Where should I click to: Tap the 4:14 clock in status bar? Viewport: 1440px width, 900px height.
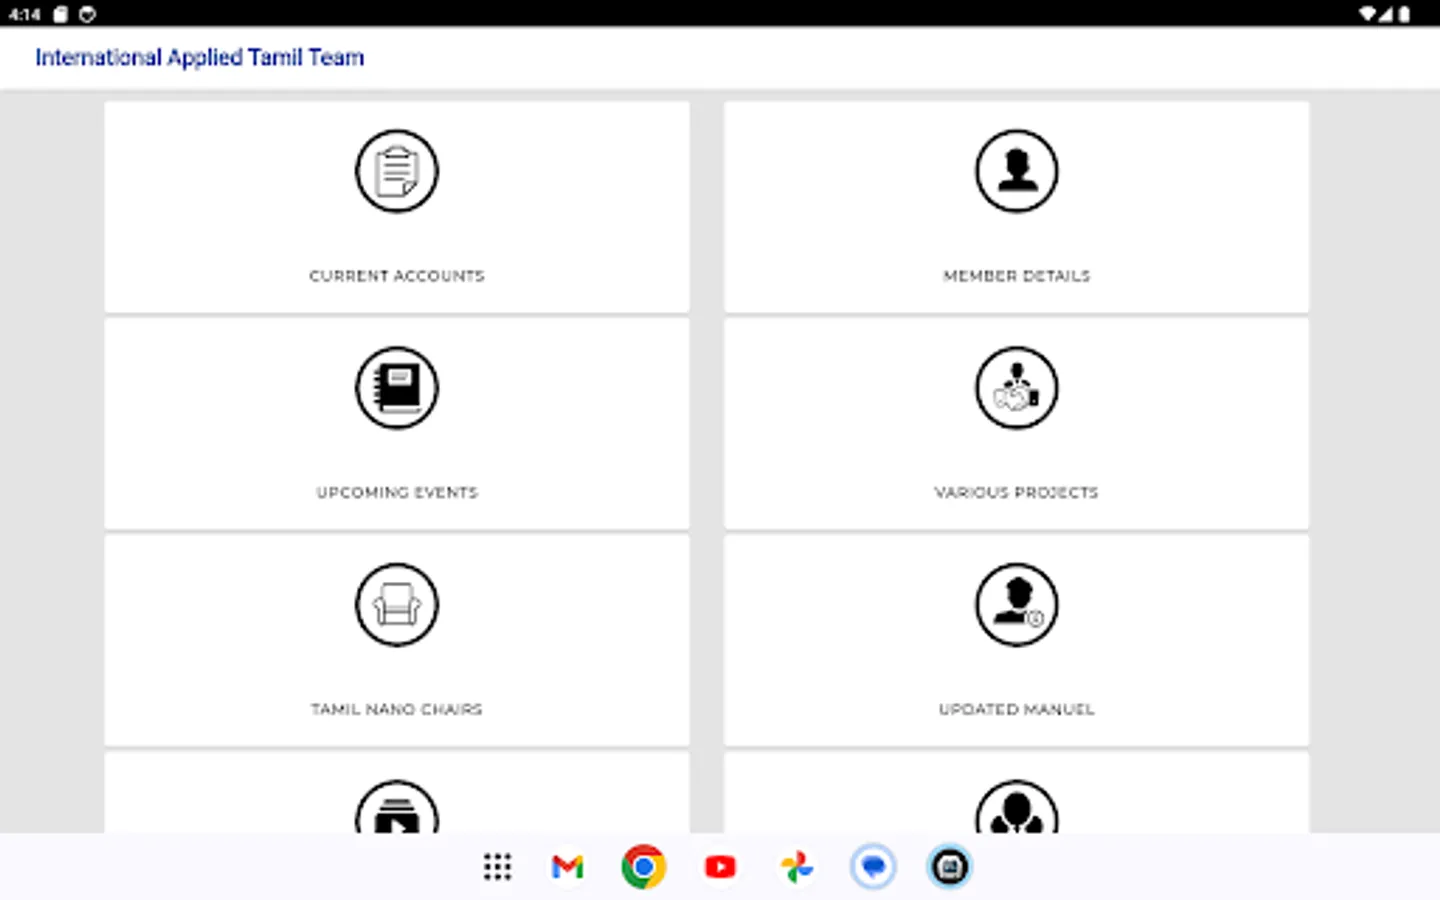pyautogui.click(x=24, y=14)
